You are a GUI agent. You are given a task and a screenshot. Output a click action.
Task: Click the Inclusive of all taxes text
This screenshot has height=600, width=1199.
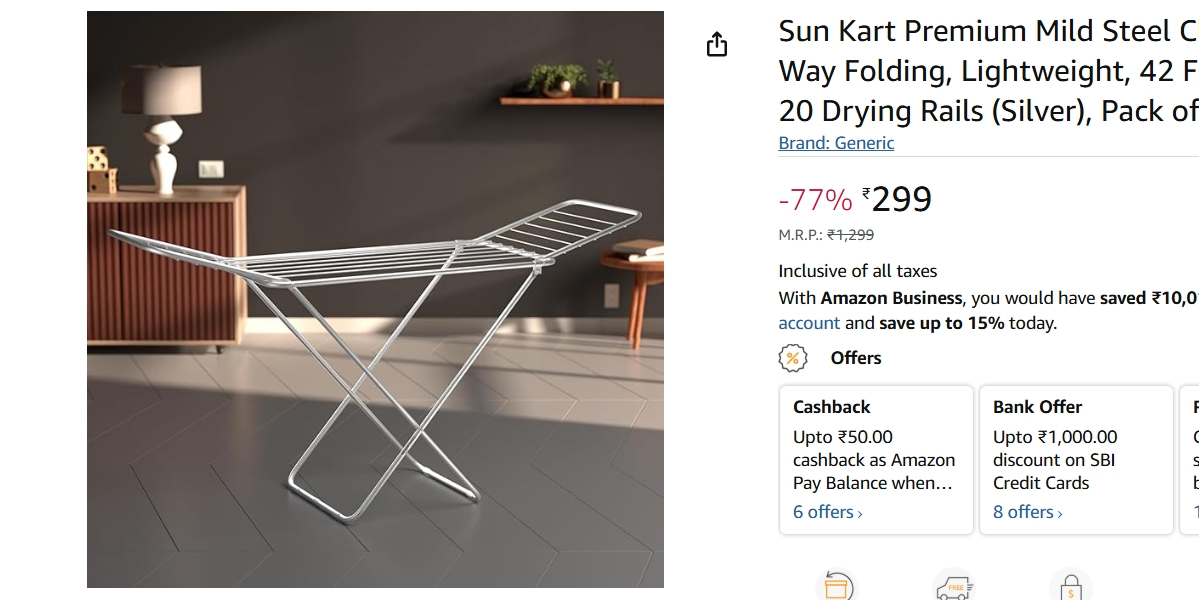tap(858, 270)
